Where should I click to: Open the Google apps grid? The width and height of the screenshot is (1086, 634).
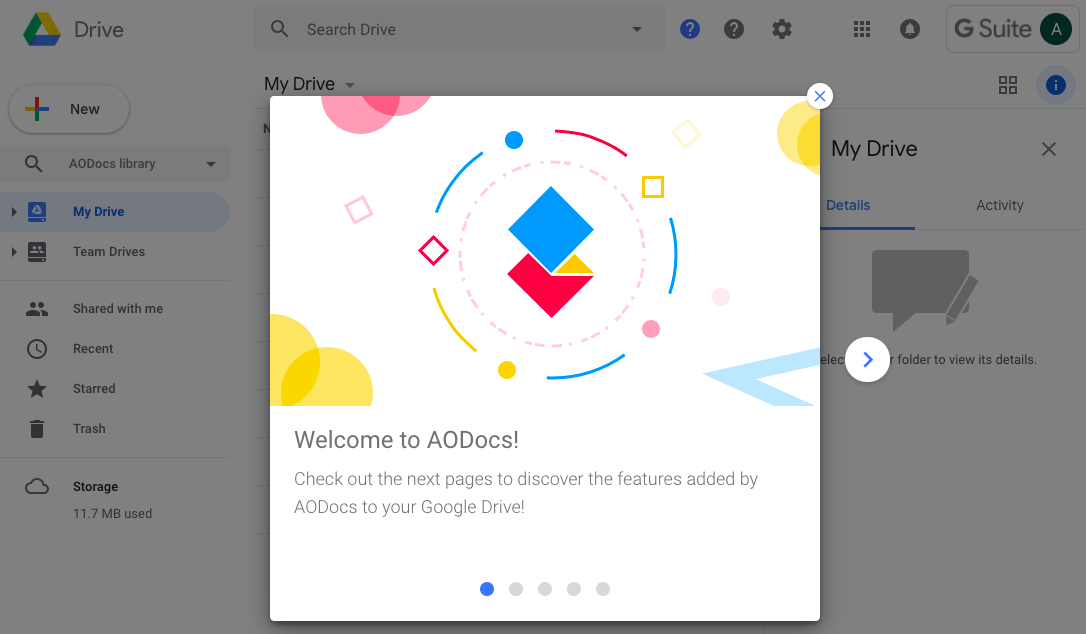click(862, 29)
